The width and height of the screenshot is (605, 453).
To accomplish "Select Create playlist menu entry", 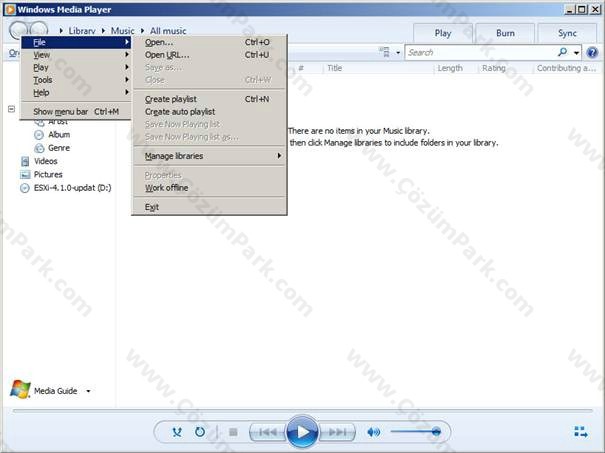I will click(209, 99).
